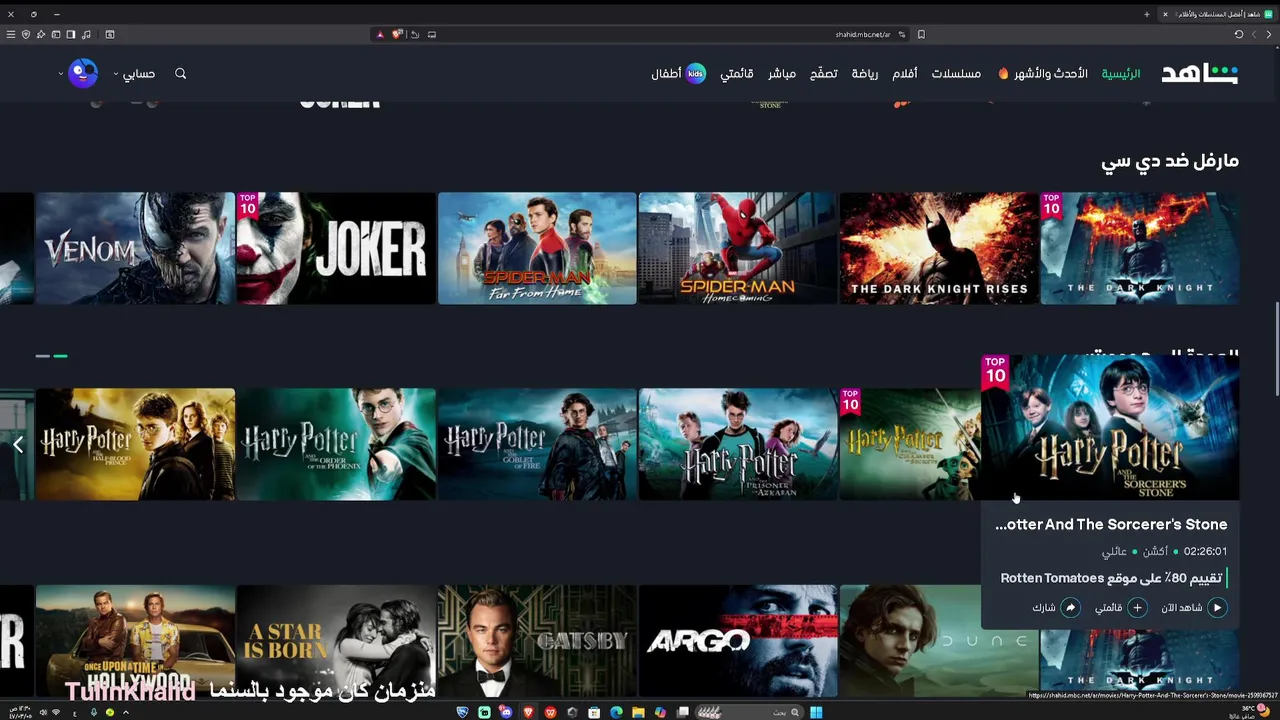Open Harry Potter Goblet of Fire thumbnail
Screen dimensions: 1280x720
(x=537, y=444)
